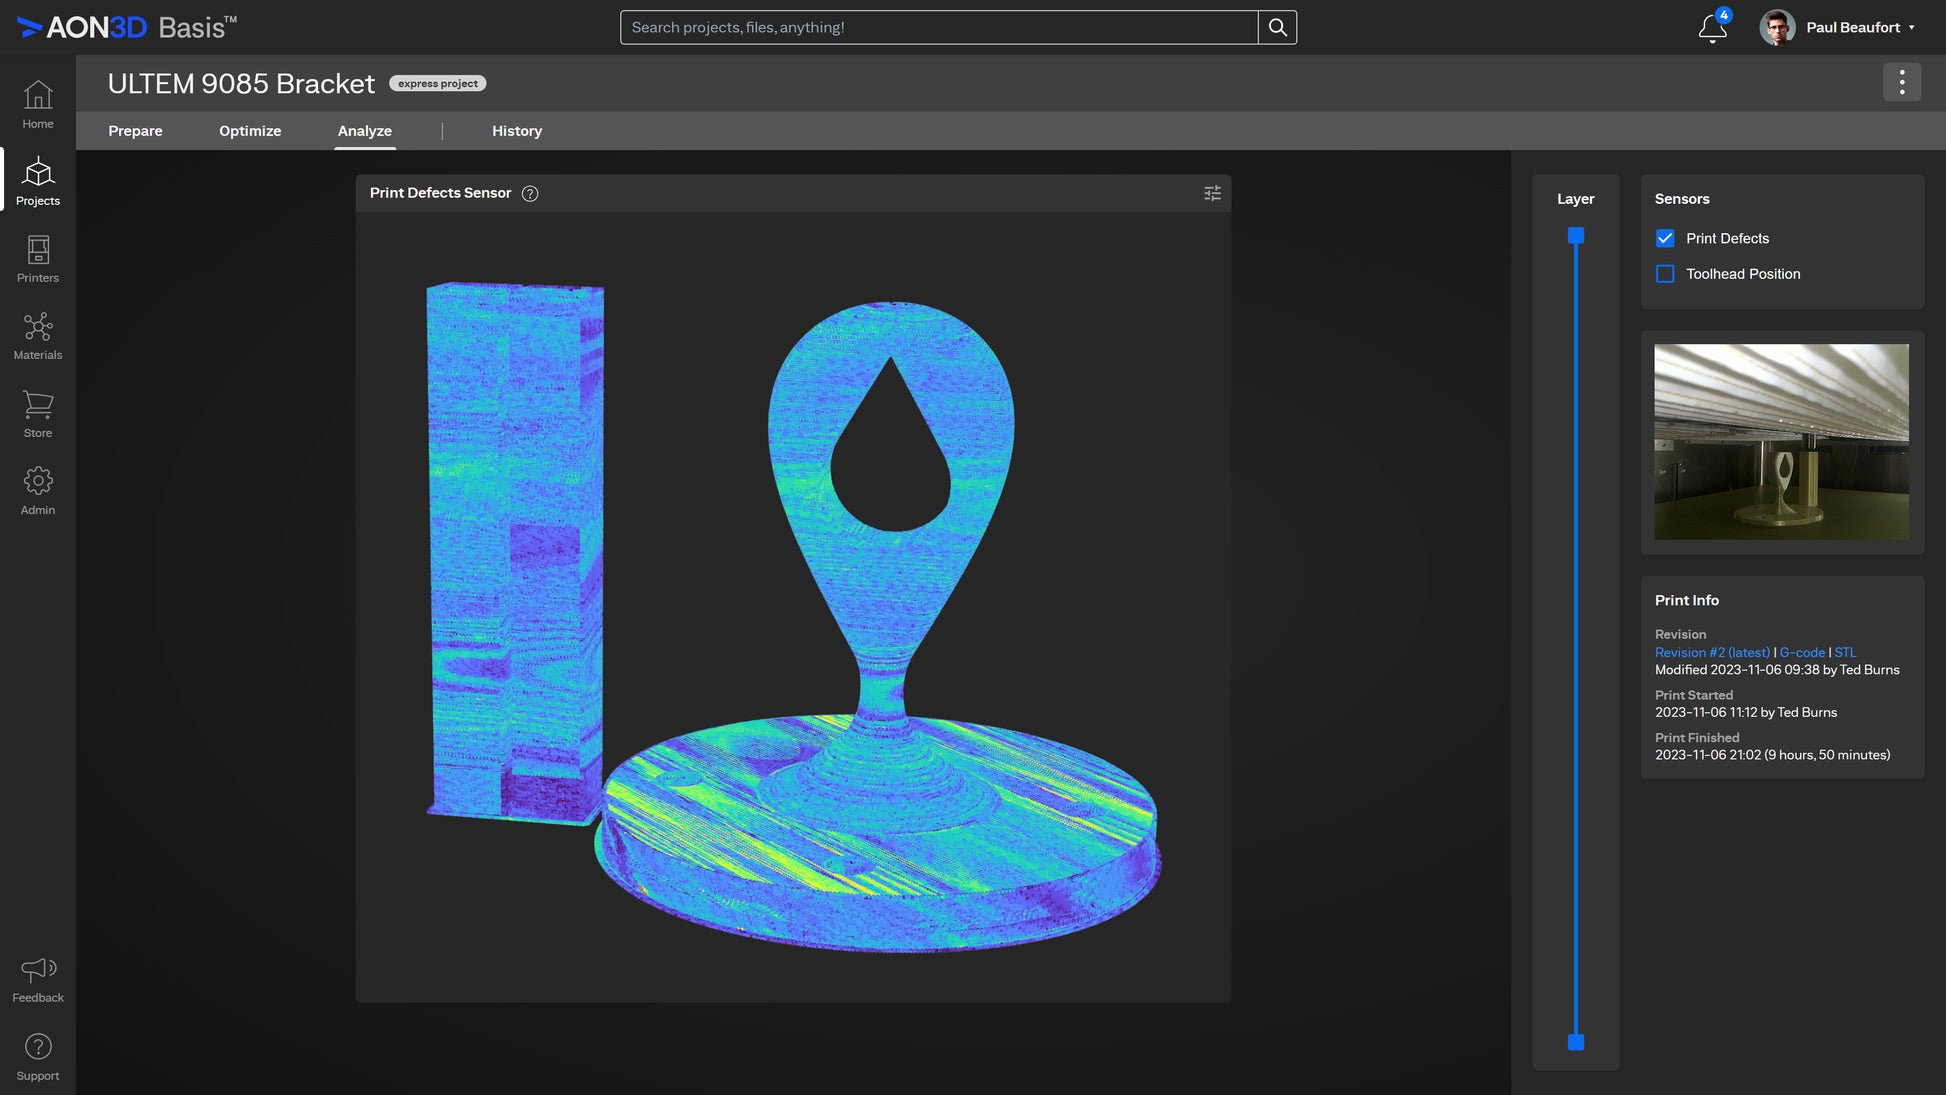Viewport: 1946px width, 1095px height.
Task: Click Paul Beaufort's avatar picture
Action: (1777, 28)
